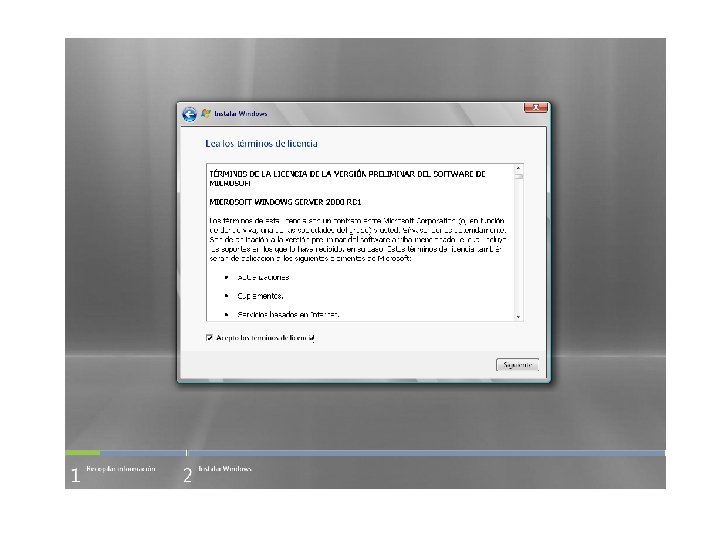Viewport: 720px width, 540px height.
Task: Click 'Instalar Windows' title bar text
Action: click(x=241, y=113)
